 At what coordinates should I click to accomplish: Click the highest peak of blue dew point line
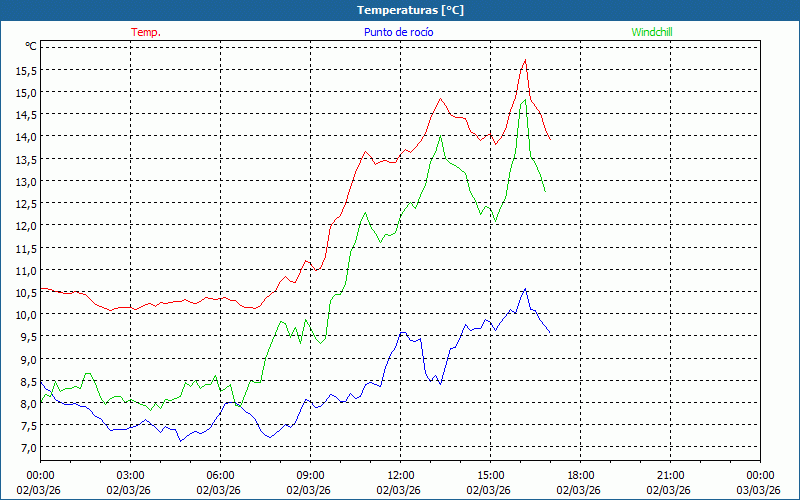click(525, 290)
